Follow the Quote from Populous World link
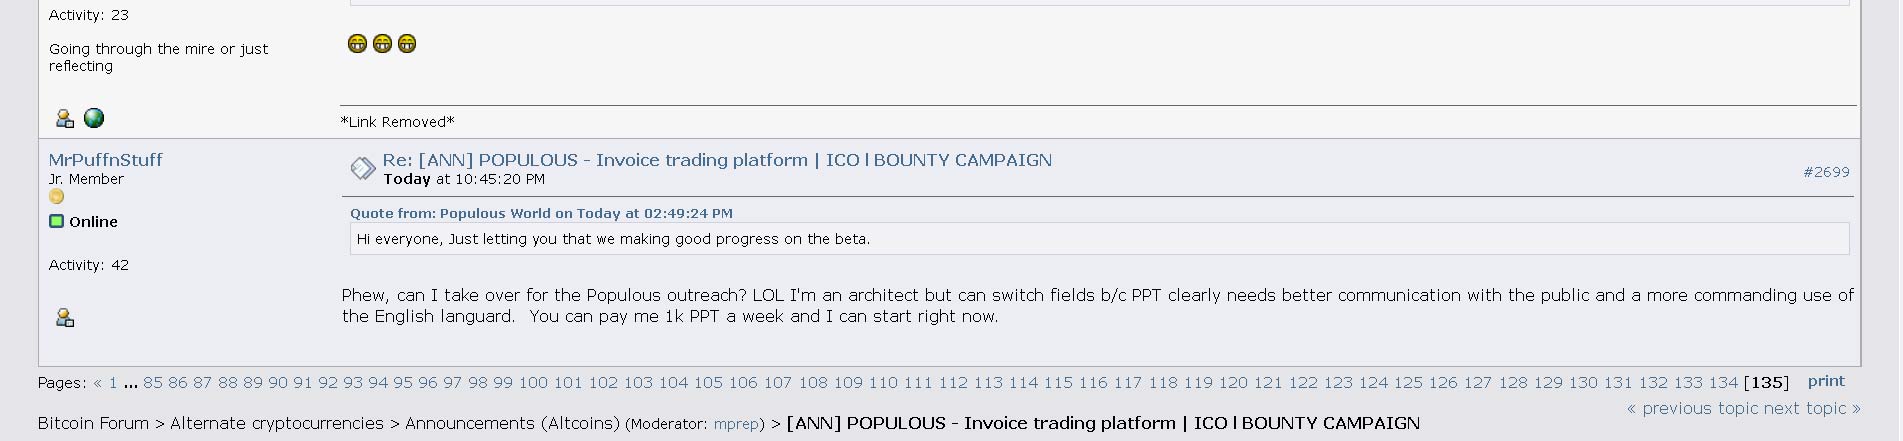Screen dimensions: 1903x441 tap(541, 213)
